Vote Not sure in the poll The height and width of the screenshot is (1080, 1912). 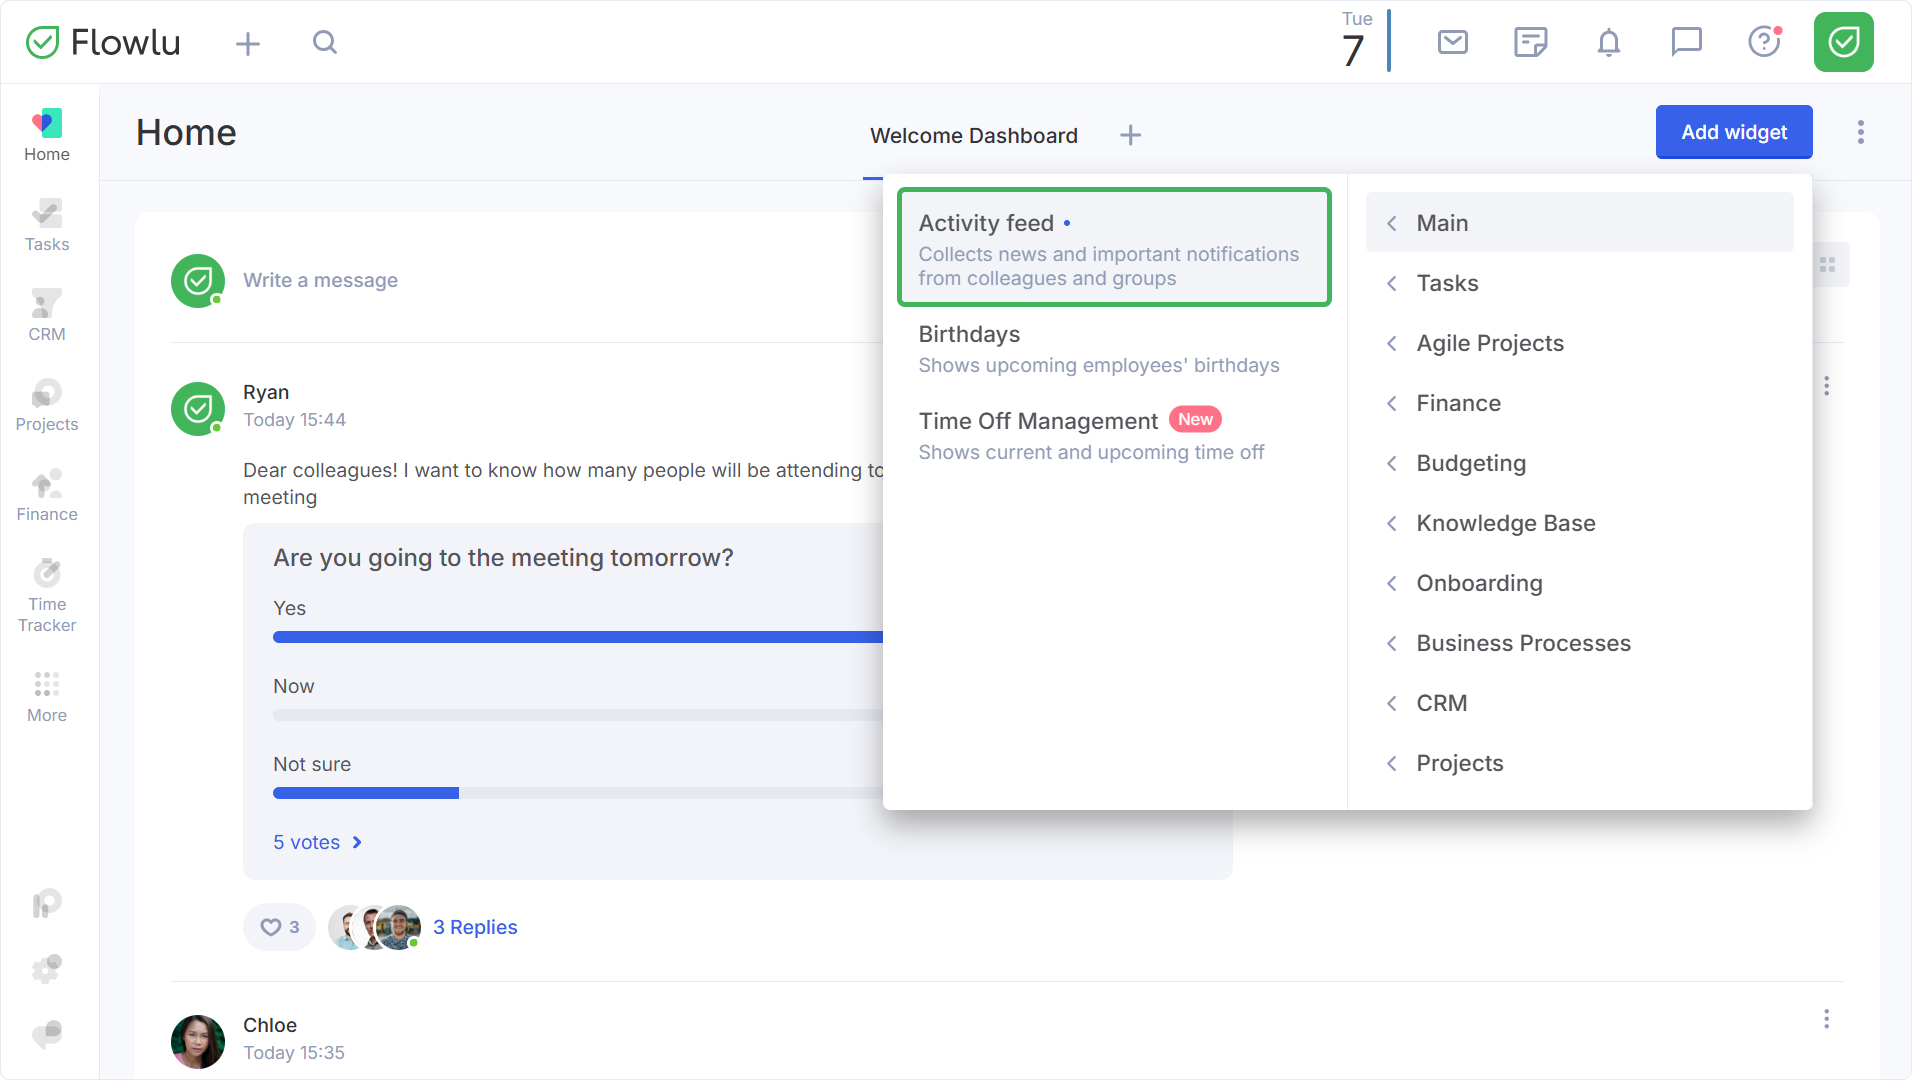[312, 764]
